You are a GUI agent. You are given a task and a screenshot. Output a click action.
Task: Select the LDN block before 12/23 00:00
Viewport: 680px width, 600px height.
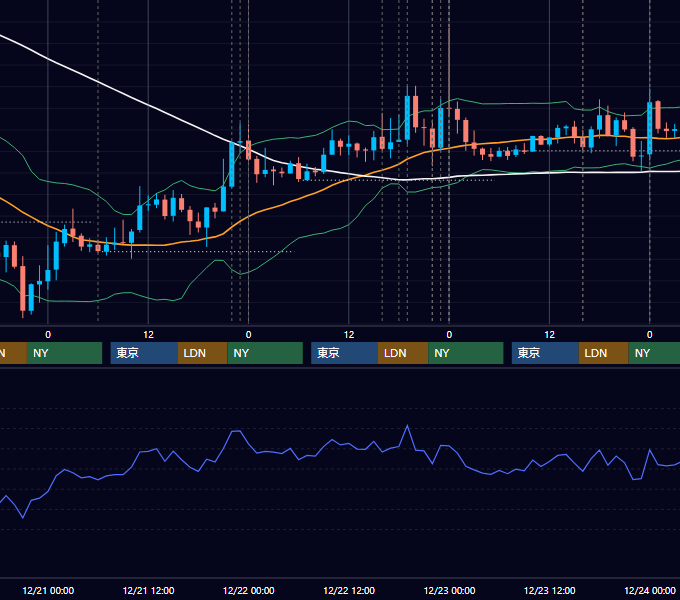[403, 353]
